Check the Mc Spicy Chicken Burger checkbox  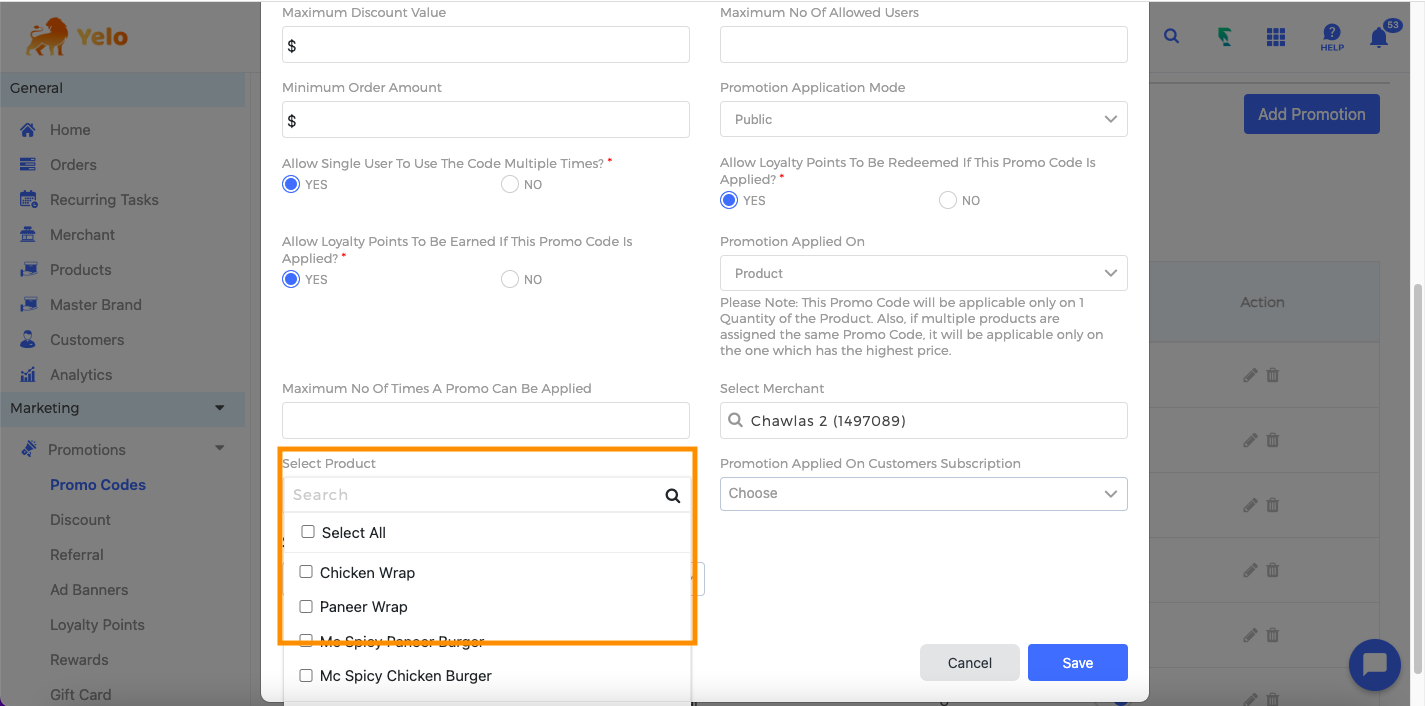307,676
